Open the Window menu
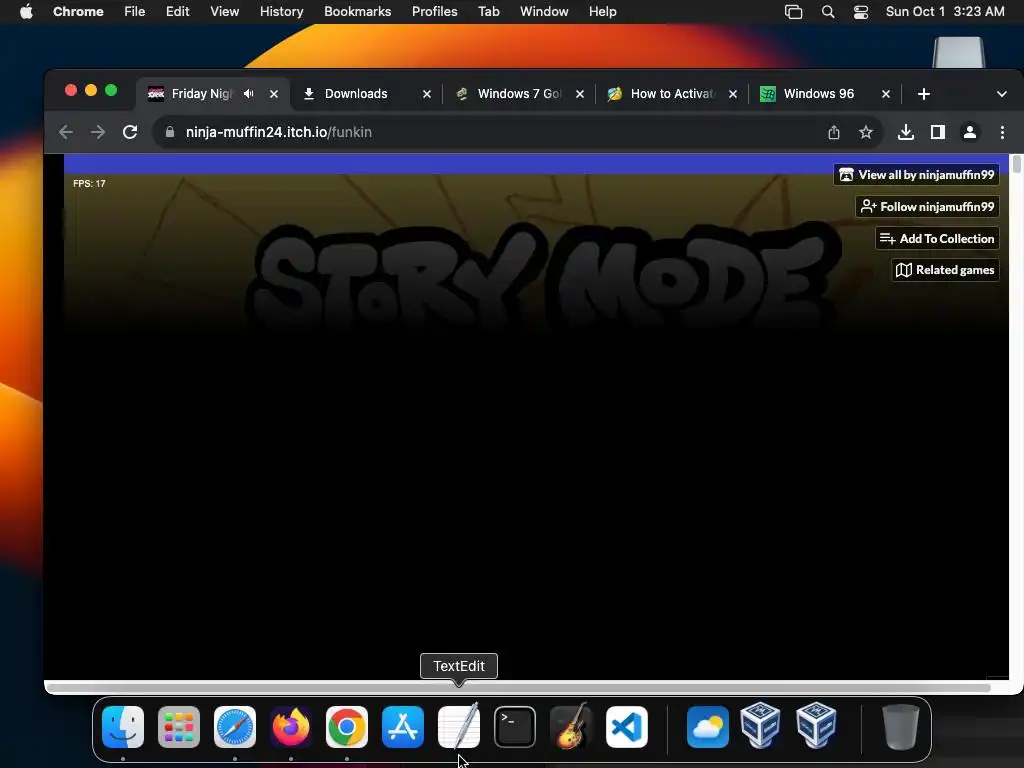The width and height of the screenshot is (1024, 768). [x=544, y=12]
